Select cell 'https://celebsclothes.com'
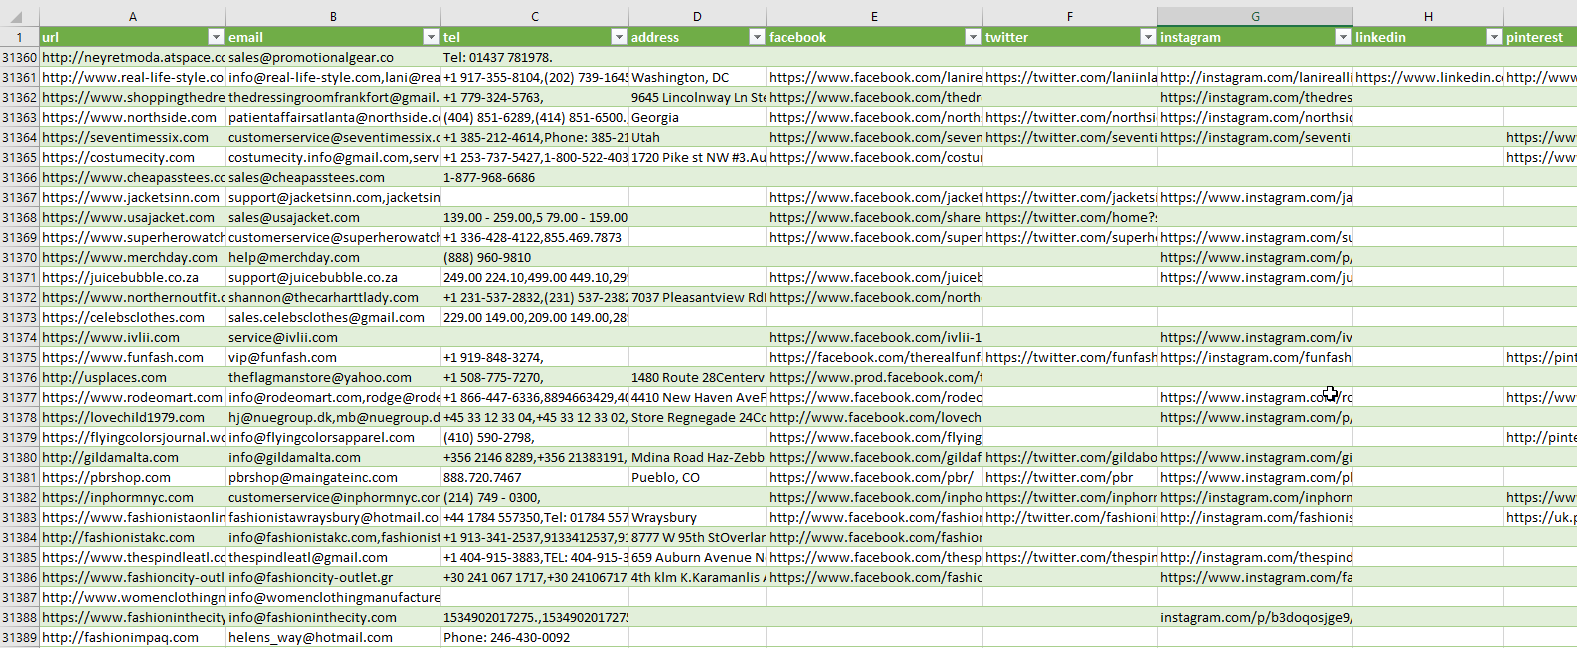 tap(133, 317)
